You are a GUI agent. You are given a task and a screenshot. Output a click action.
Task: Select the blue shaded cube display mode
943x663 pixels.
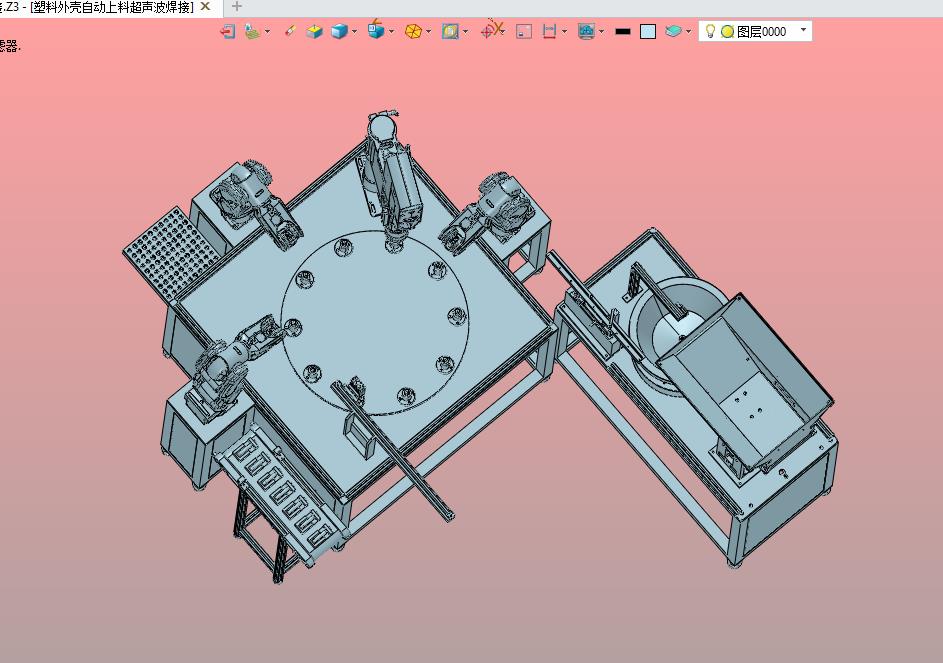(340, 31)
